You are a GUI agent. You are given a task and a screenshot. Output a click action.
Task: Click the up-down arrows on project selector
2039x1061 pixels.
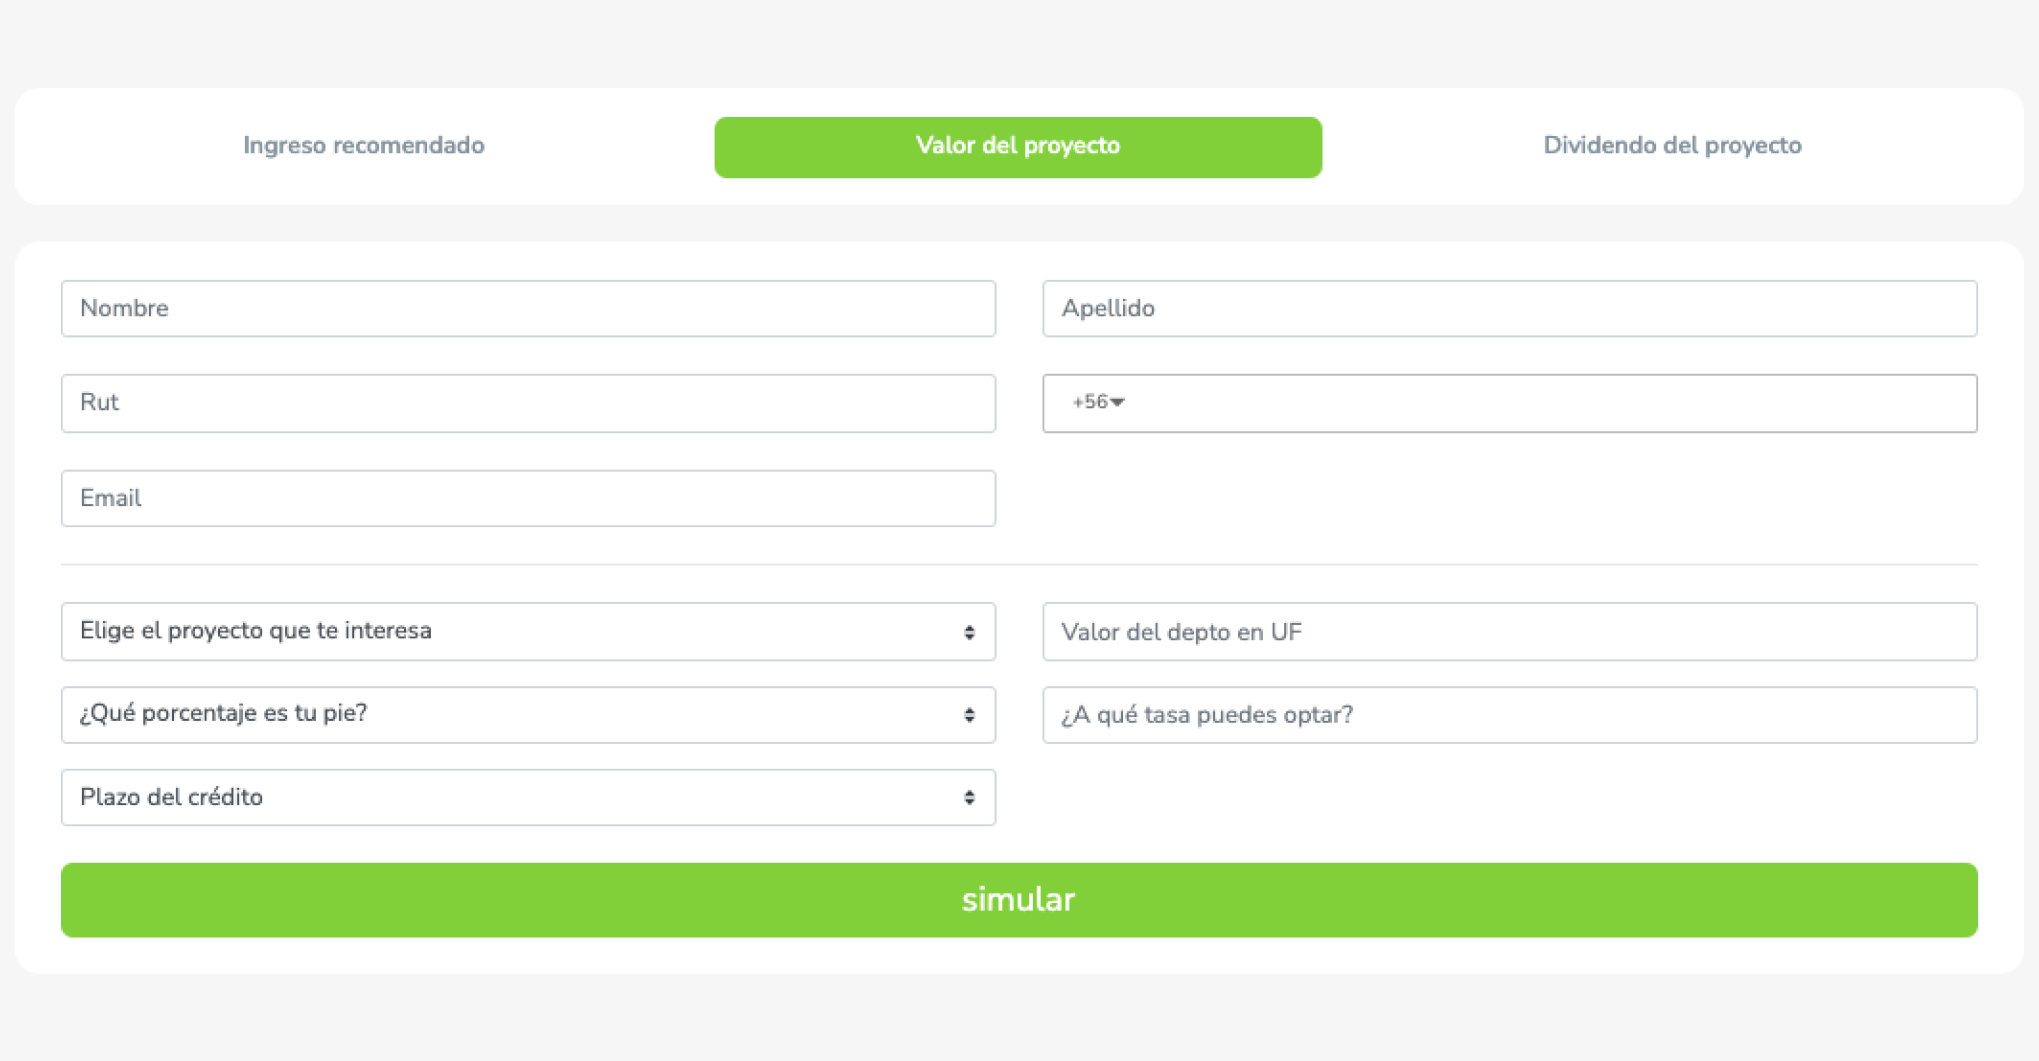click(x=969, y=632)
